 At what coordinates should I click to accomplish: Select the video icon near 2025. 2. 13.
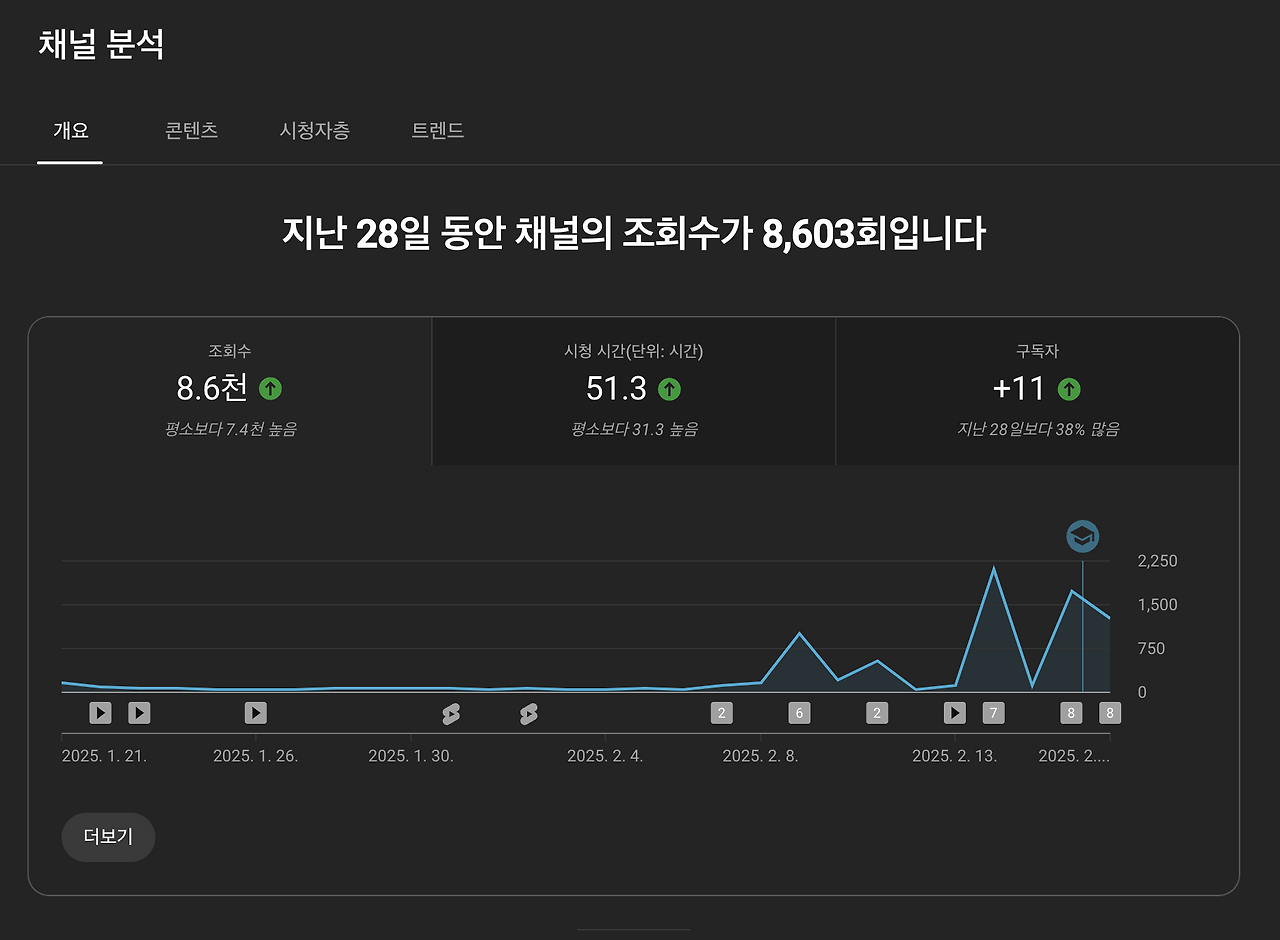954,712
